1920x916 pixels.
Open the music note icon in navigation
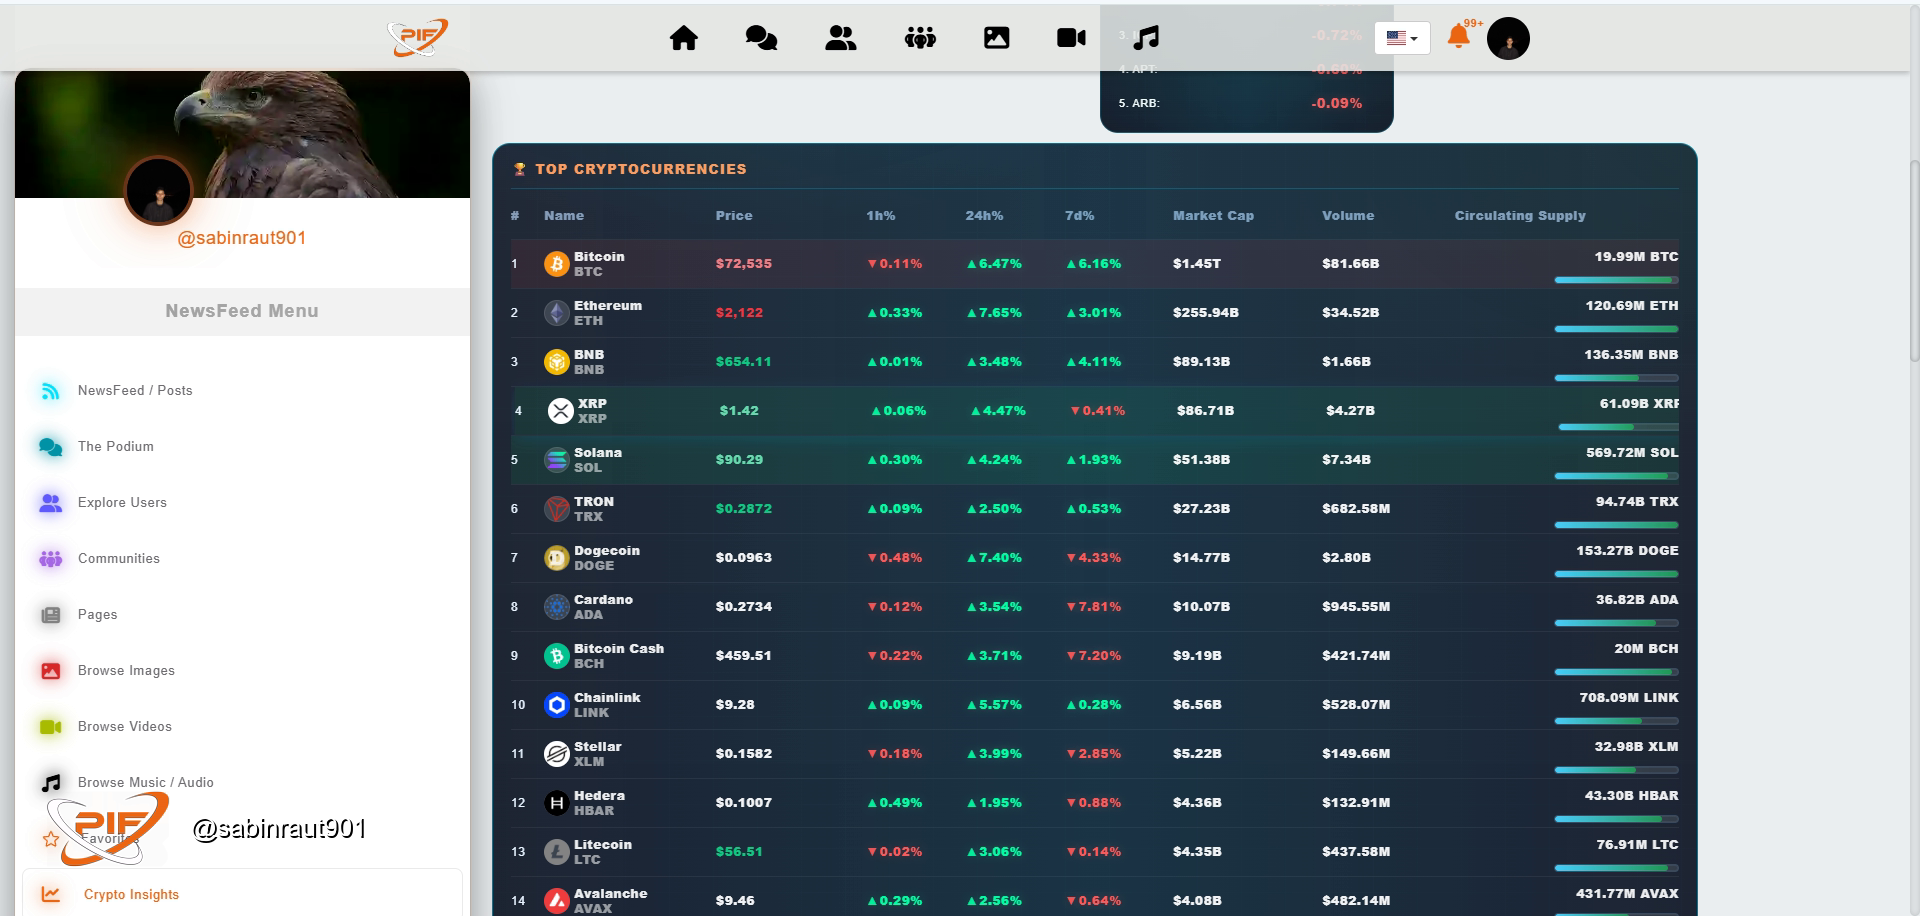tap(1147, 38)
